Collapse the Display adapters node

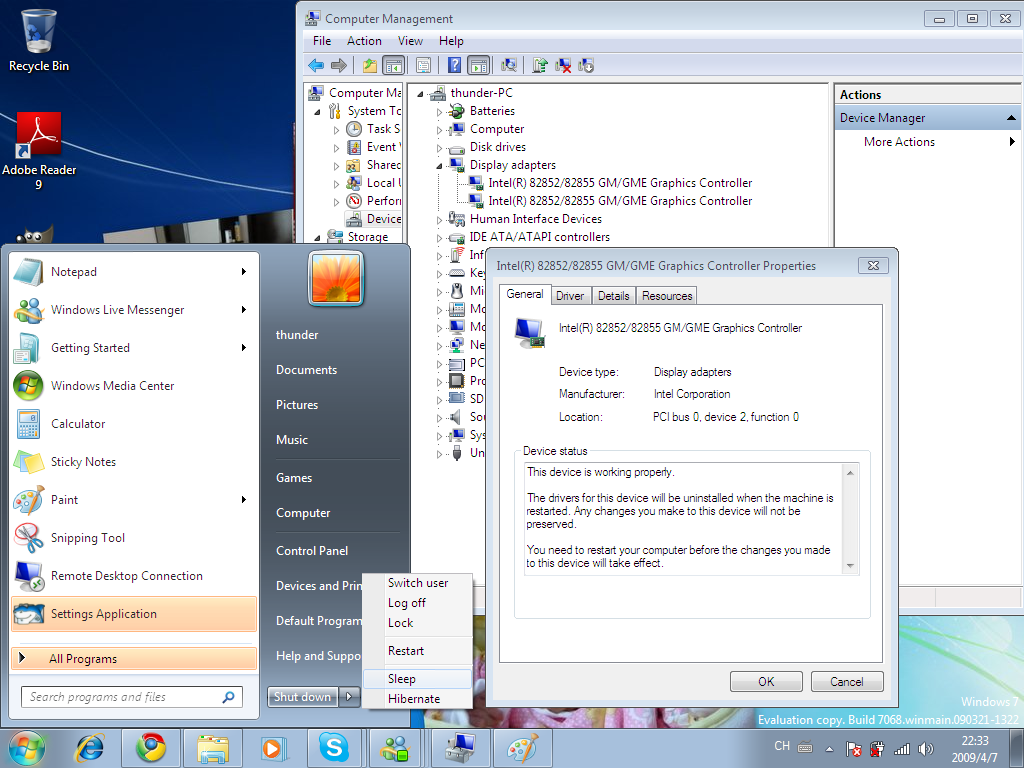(x=440, y=165)
